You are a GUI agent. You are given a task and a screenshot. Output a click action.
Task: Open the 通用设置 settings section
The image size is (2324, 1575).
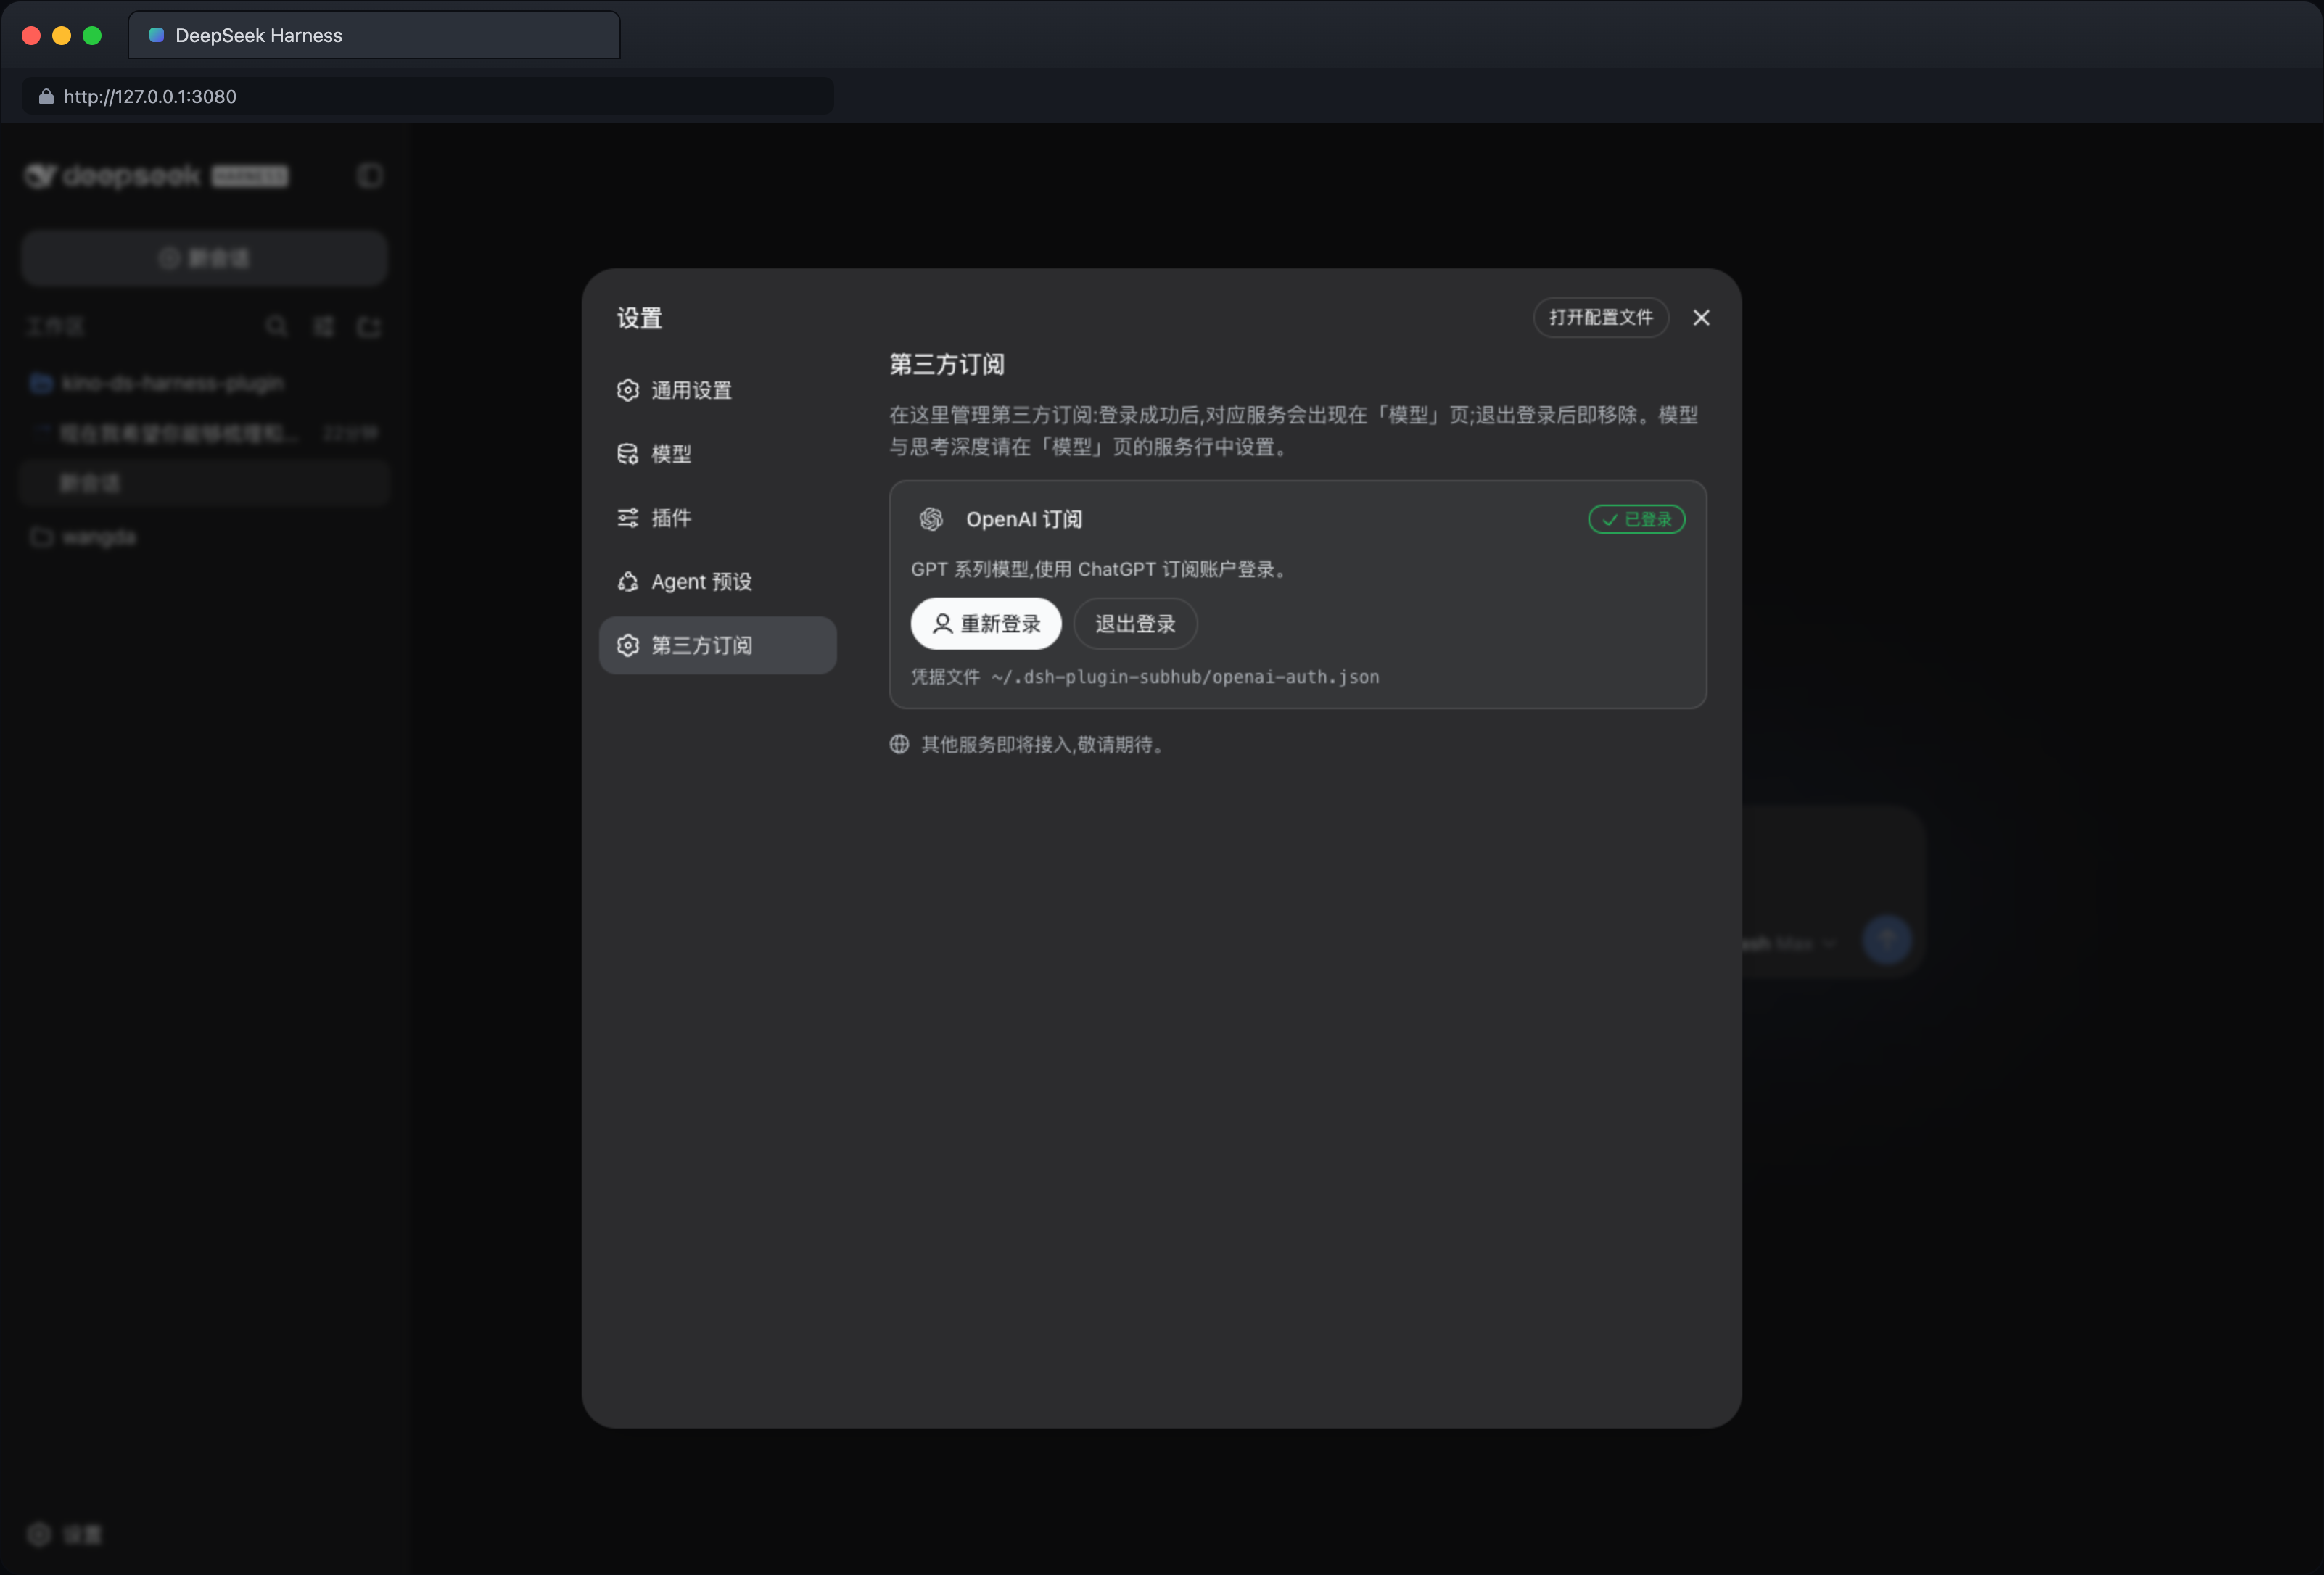pos(717,390)
